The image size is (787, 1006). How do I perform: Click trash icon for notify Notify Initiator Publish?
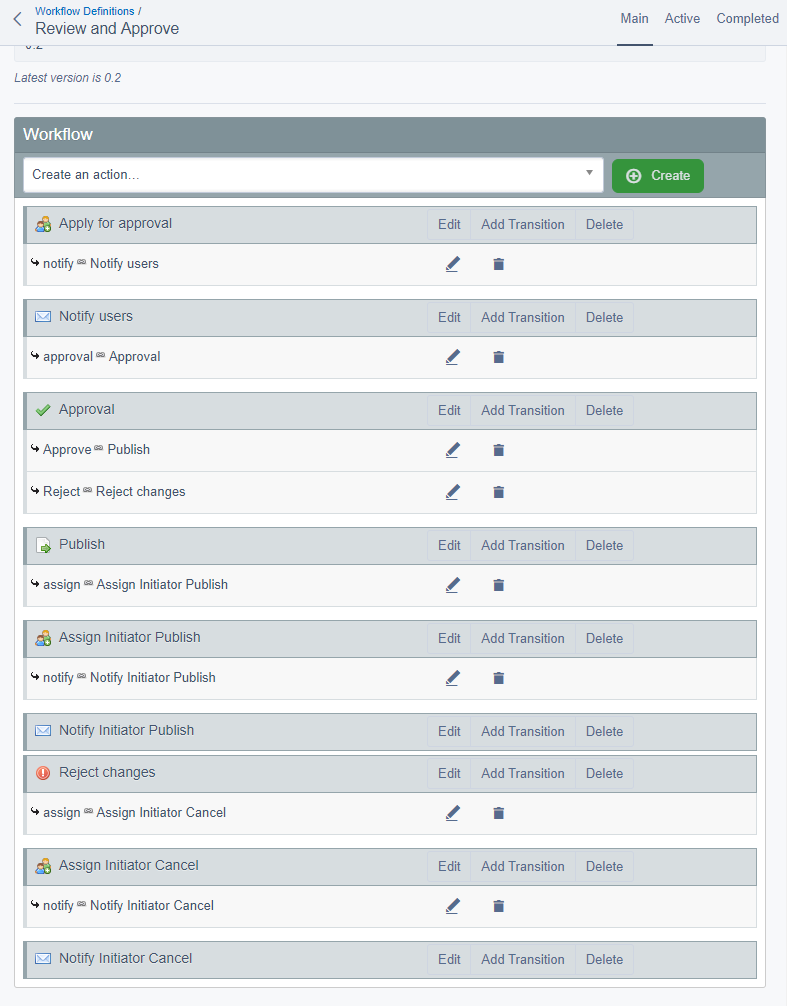498,678
